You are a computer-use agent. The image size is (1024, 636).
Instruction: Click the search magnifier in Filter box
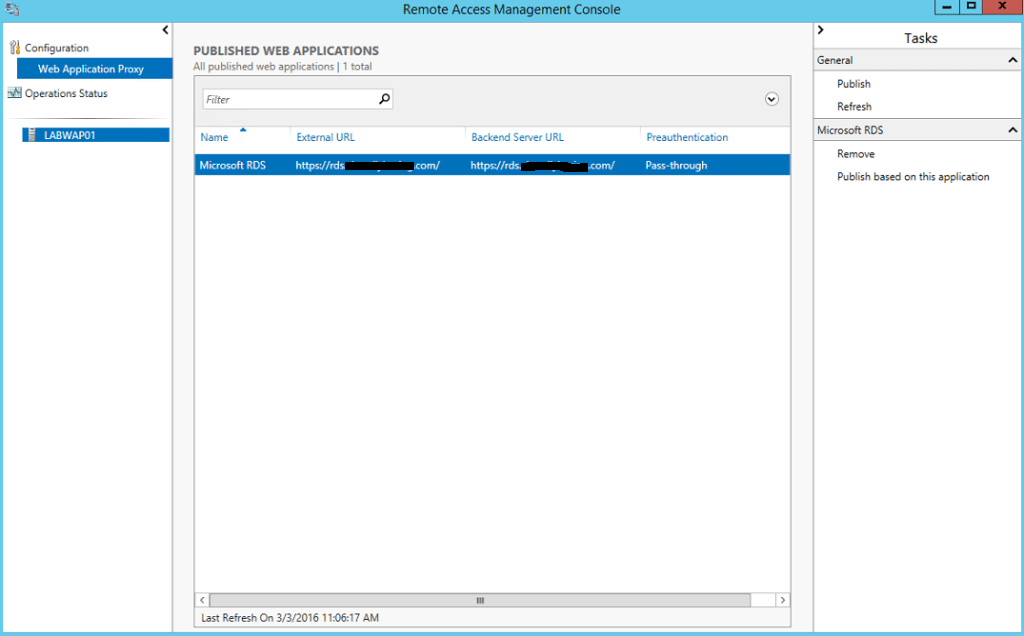(x=384, y=99)
